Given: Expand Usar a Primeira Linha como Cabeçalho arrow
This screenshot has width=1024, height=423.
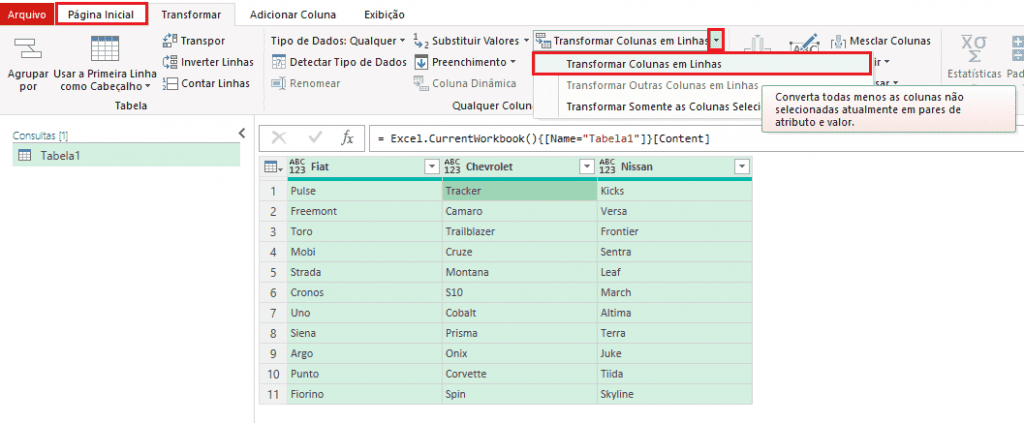Looking at the screenshot, I should (x=147, y=86).
